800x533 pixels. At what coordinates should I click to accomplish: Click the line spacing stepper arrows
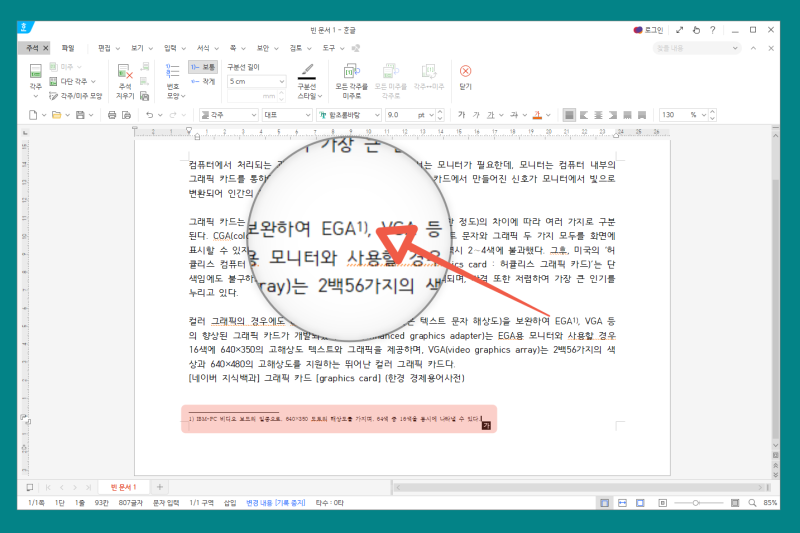[x=713, y=115]
